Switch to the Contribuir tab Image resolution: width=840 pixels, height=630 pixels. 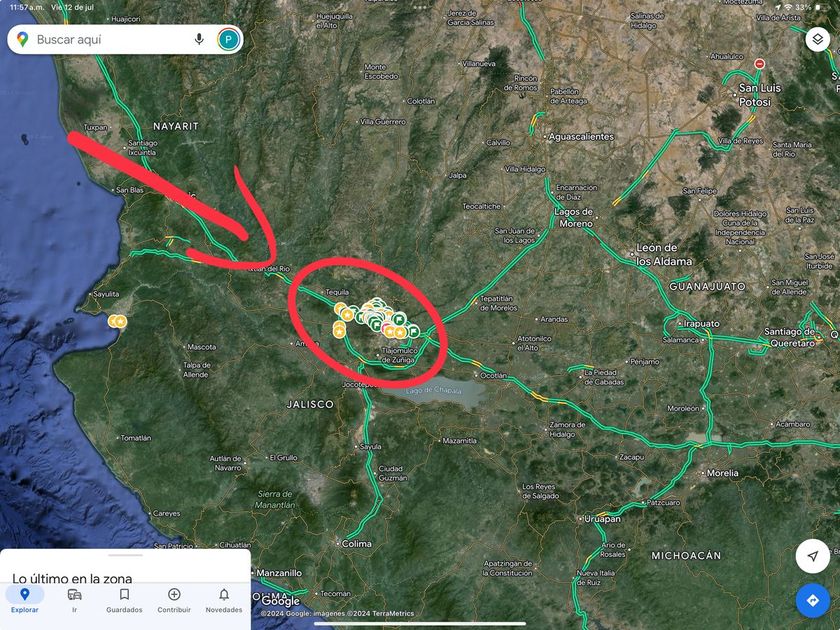(174, 600)
